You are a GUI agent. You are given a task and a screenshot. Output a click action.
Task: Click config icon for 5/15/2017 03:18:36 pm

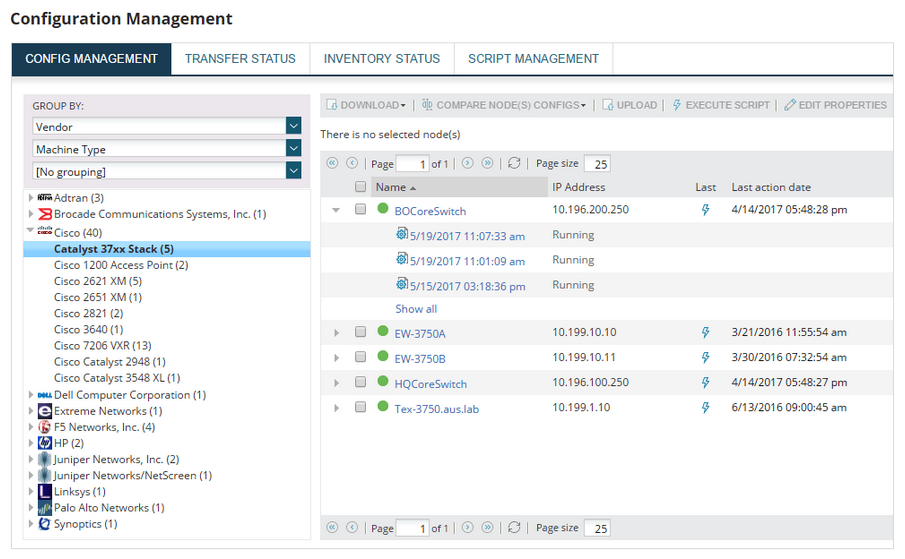tap(402, 284)
